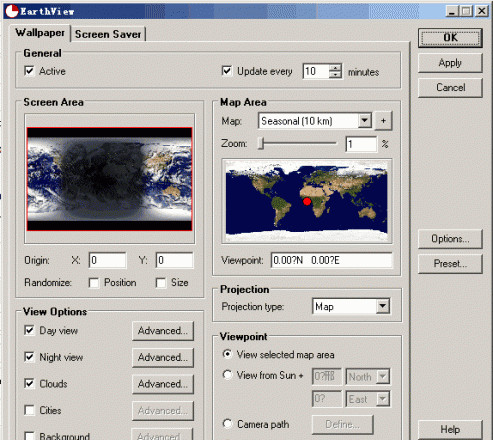Viewport: 493px width, 440px height.
Task: Disable the Clouds checkbox
Action: coord(29,383)
